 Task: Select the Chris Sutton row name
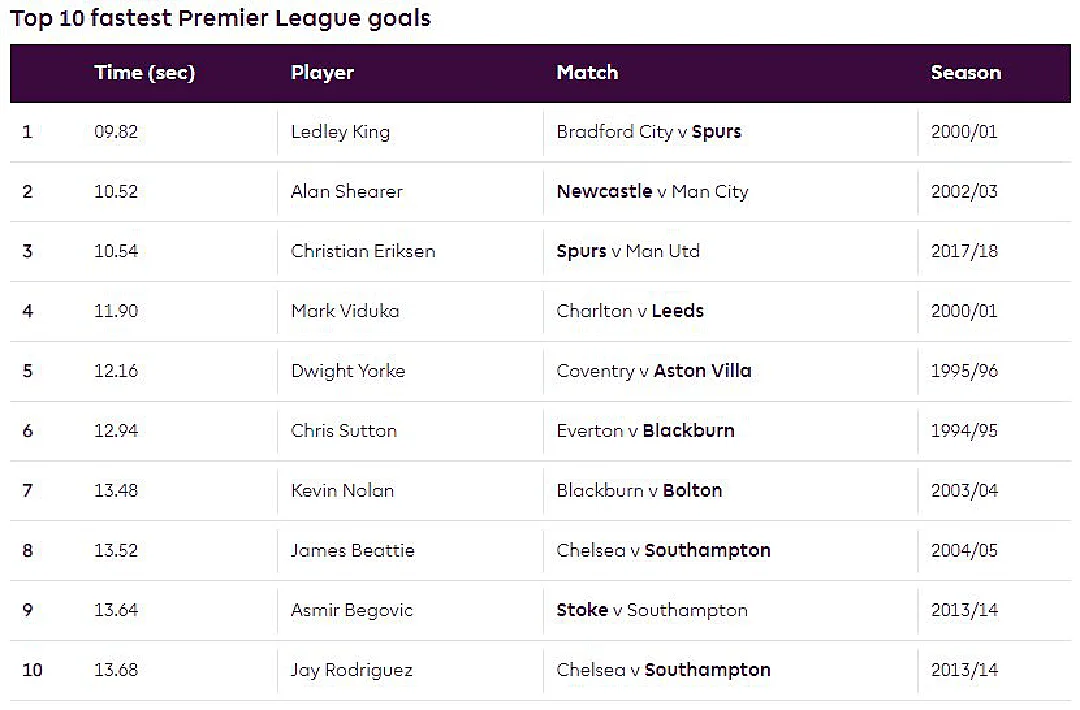pyautogui.click(x=344, y=430)
